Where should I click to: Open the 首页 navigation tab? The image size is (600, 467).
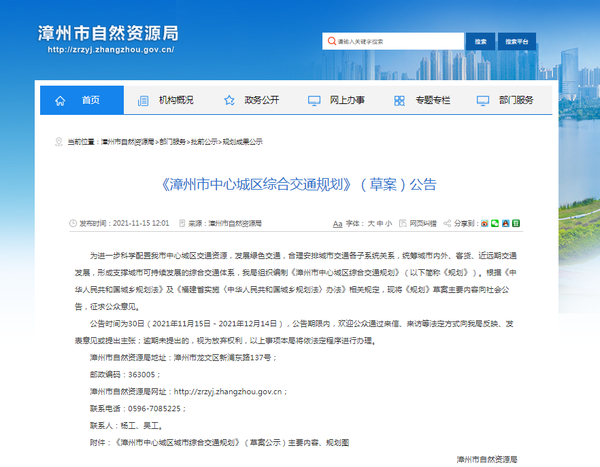(x=82, y=100)
